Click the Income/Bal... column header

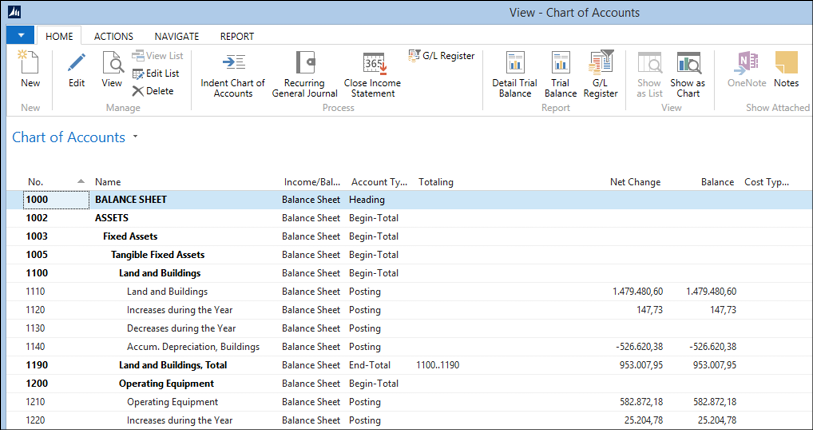pyautogui.click(x=312, y=182)
